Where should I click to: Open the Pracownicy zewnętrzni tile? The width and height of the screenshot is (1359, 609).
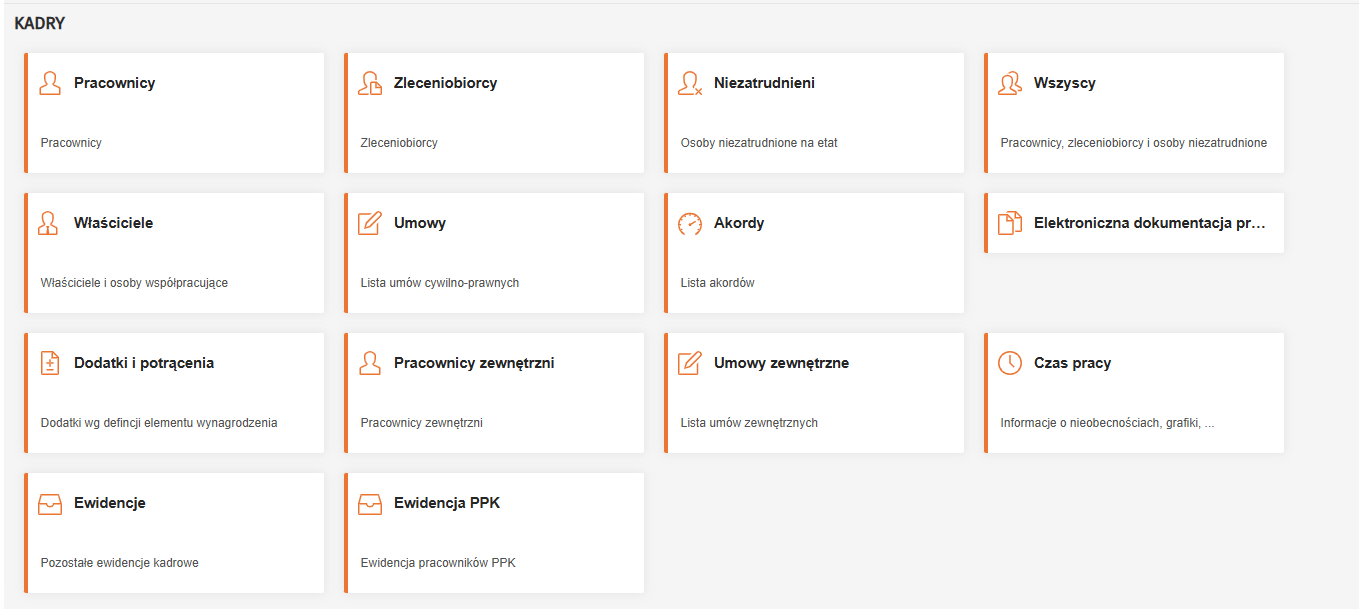(473, 363)
